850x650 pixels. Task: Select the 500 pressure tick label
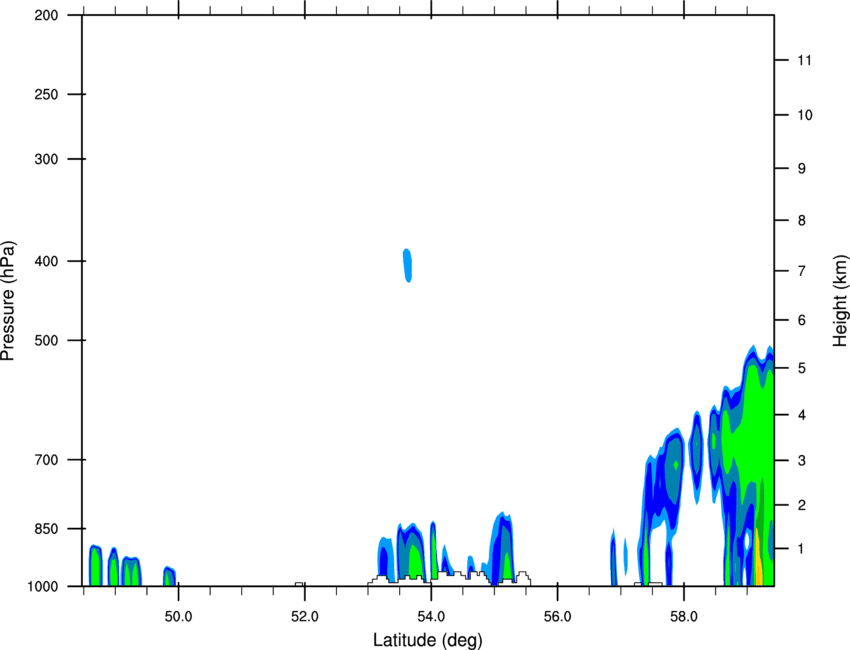47,340
